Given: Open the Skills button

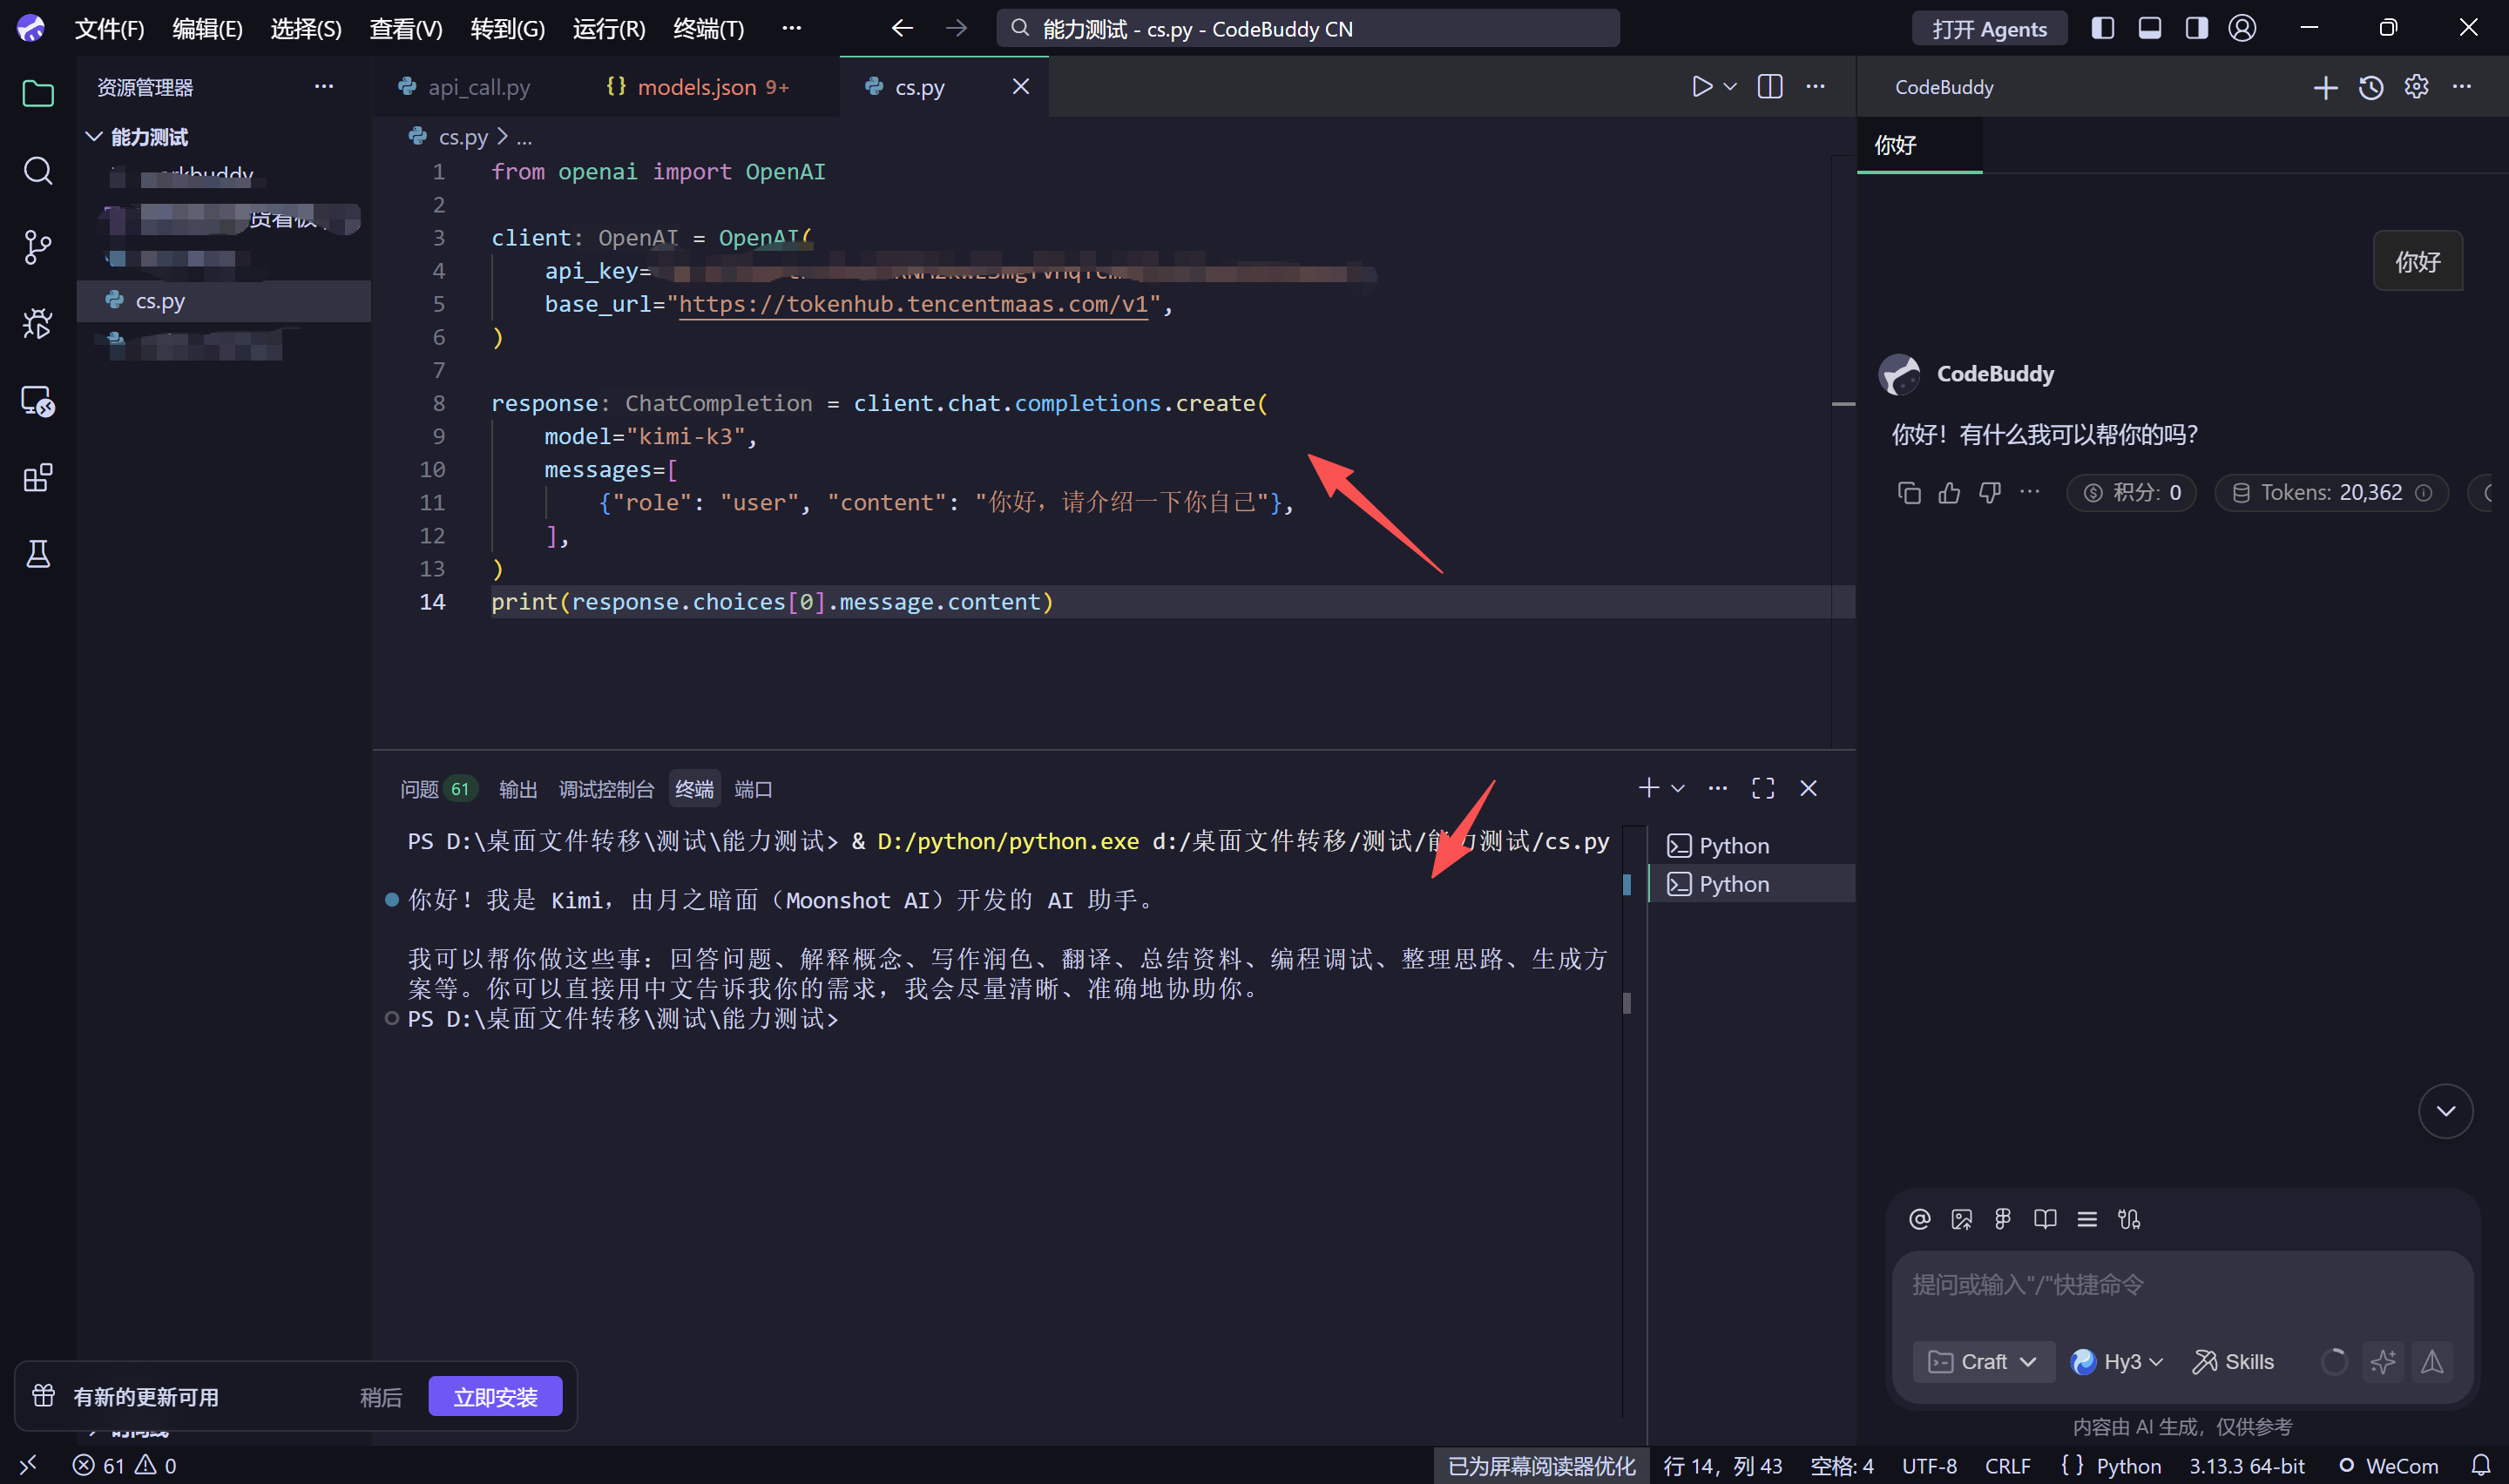Looking at the screenshot, I should (2232, 1361).
